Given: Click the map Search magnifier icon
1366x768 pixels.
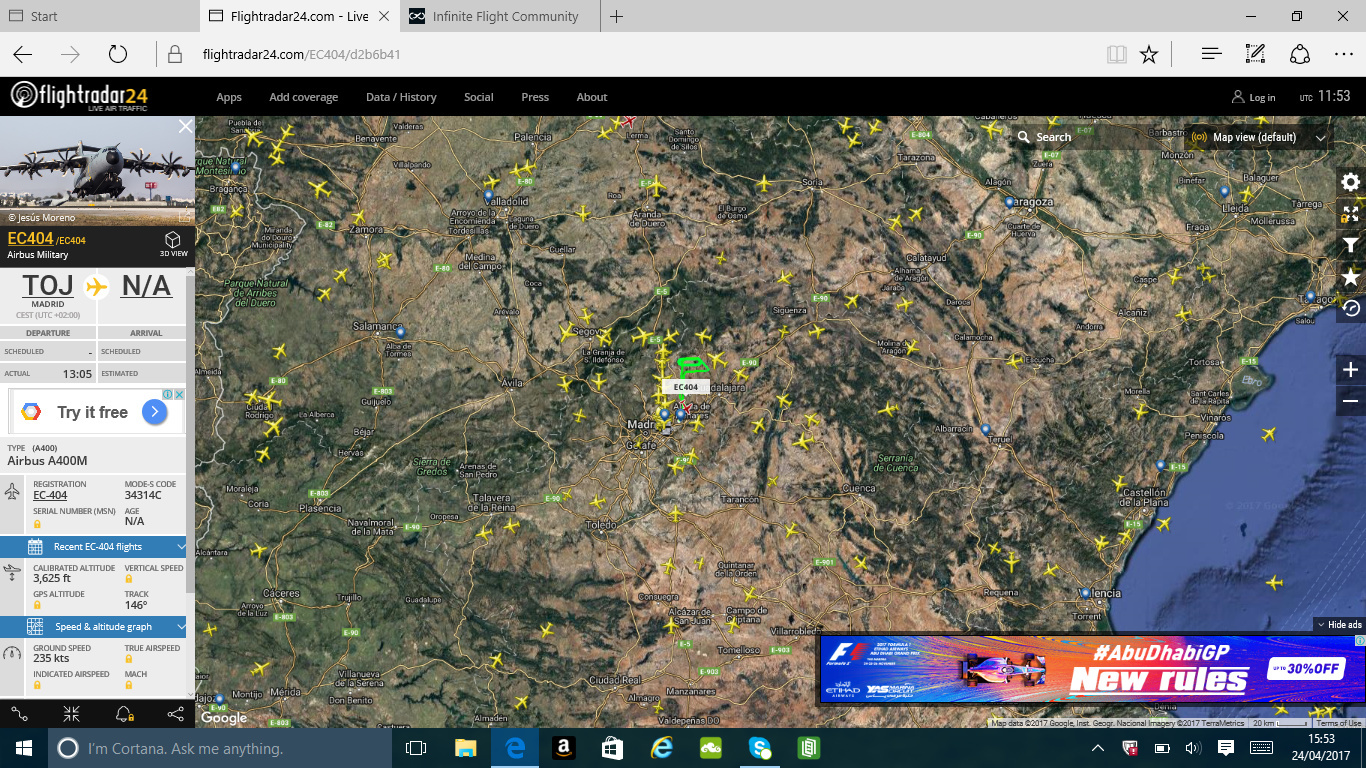Looking at the screenshot, I should [1024, 137].
